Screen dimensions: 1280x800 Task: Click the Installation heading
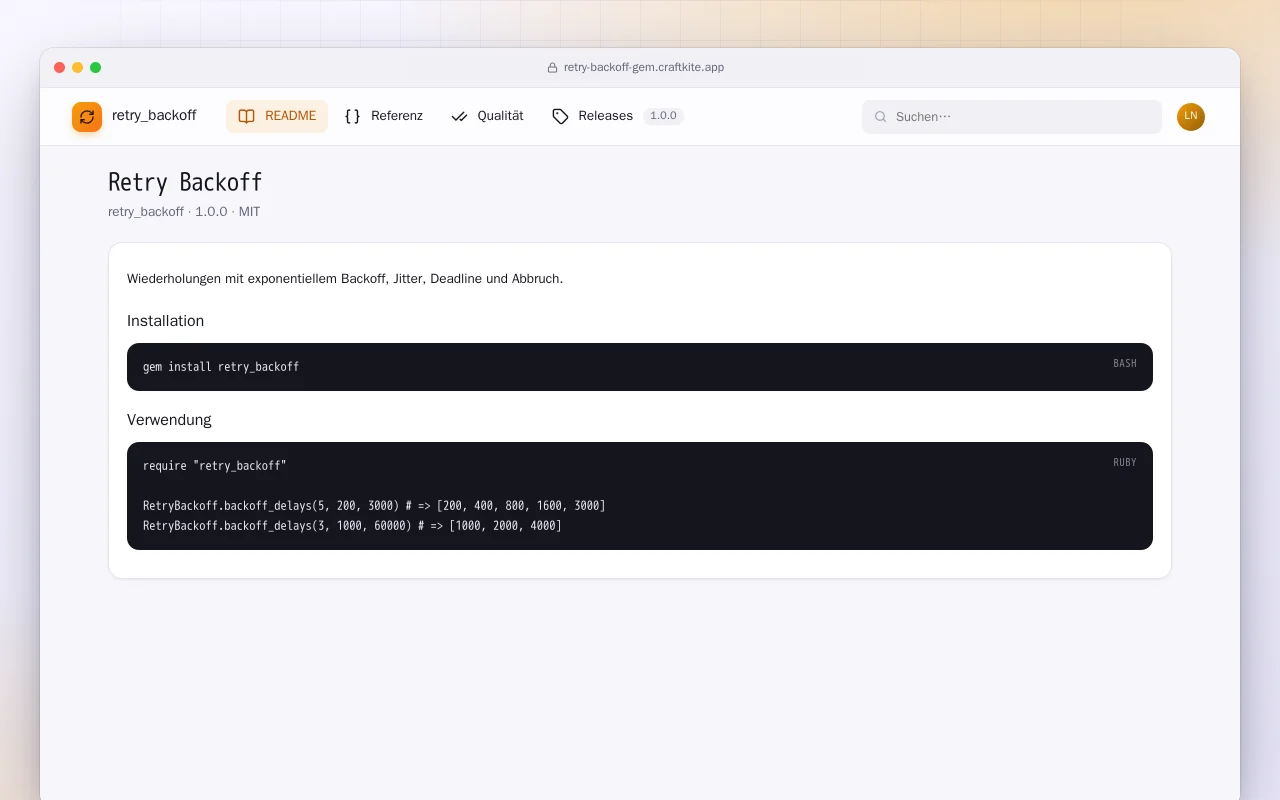pos(165,321)
